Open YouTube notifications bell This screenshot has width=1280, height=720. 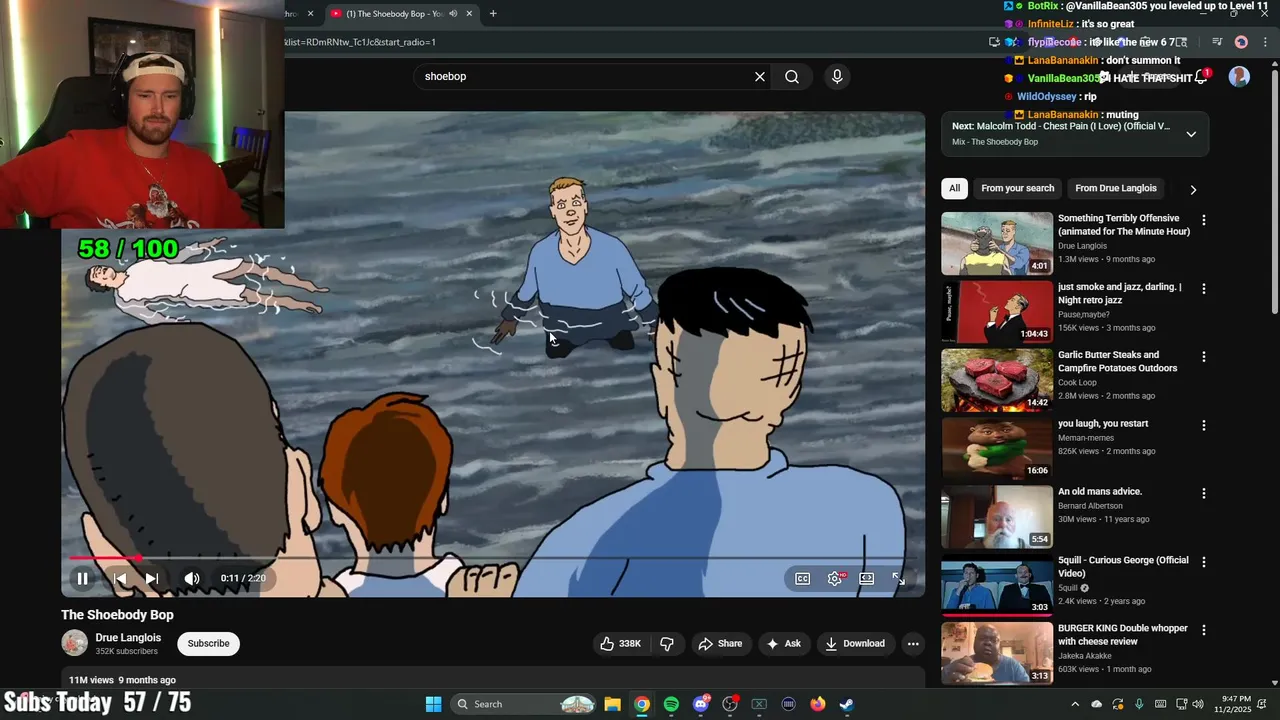click(1201, 77)
